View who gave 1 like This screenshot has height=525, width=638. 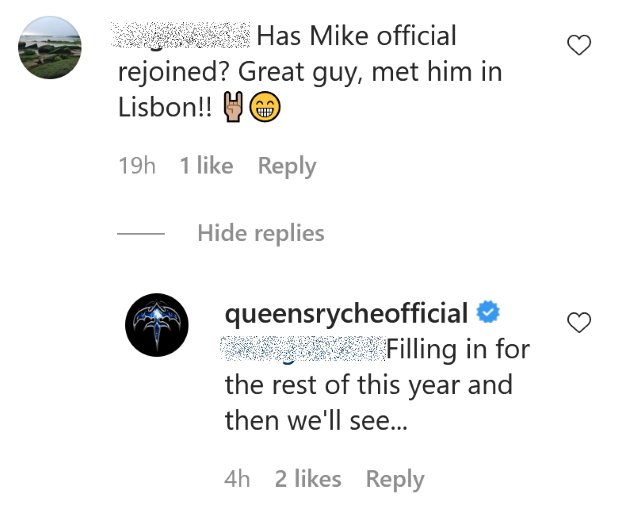[x=206, y=166]
